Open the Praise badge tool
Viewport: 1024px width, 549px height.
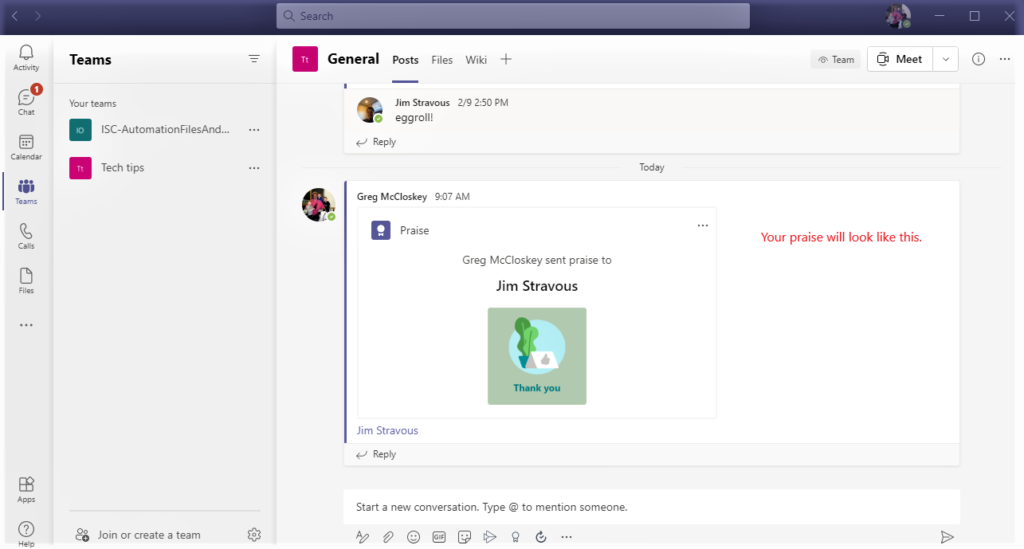pos(515,537)
